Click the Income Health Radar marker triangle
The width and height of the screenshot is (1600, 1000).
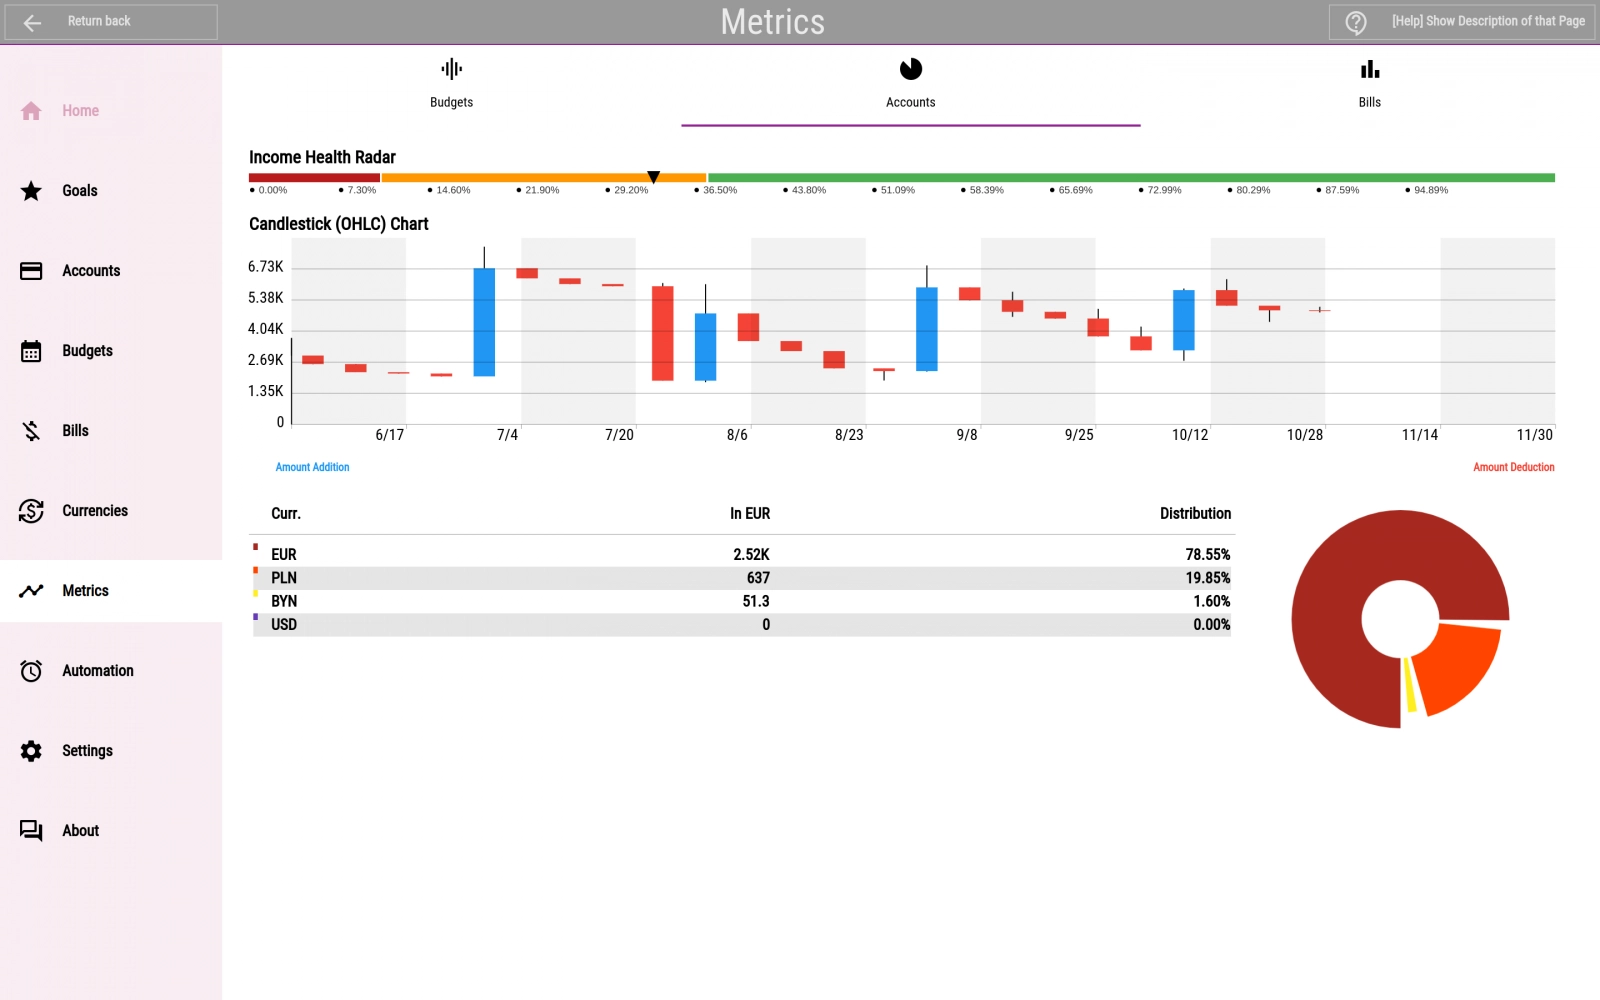[653, 177]
